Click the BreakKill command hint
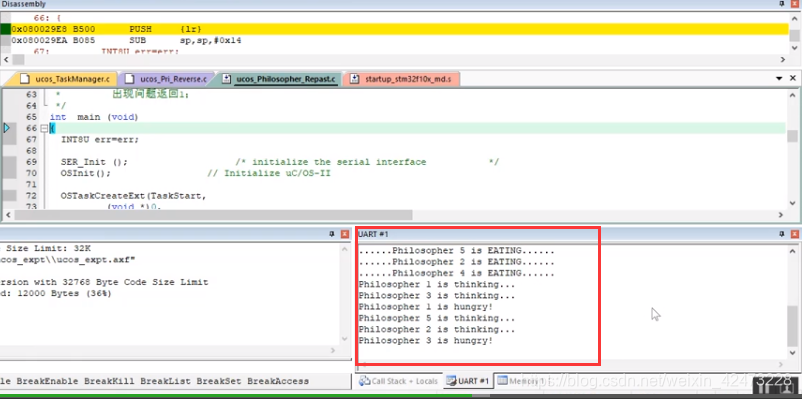The width and height of the screenshot is (802, 399). point(109,381)
